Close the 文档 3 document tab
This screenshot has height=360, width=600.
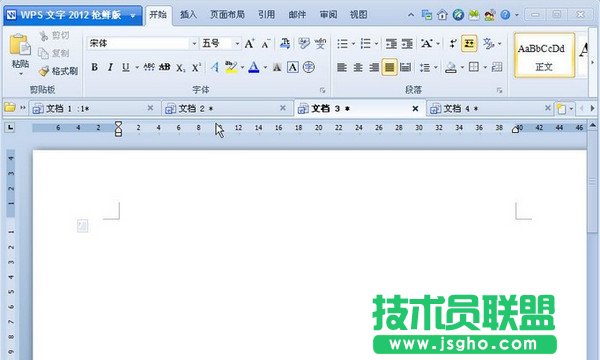pos(415,109)
